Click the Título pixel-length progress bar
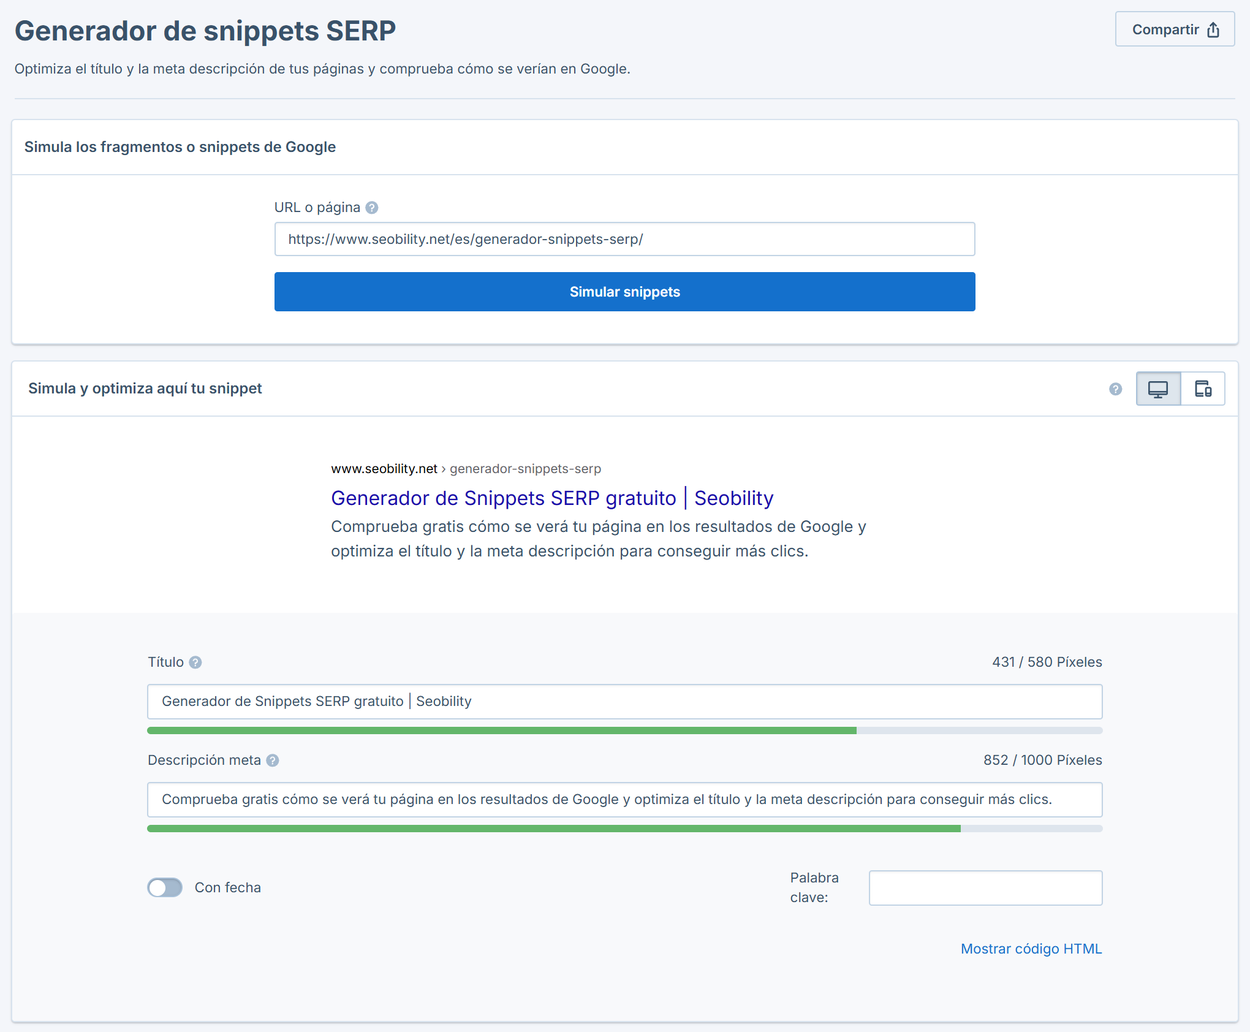The width and height of the screenshot is (1250, 1032). click(x=625, y=731)
